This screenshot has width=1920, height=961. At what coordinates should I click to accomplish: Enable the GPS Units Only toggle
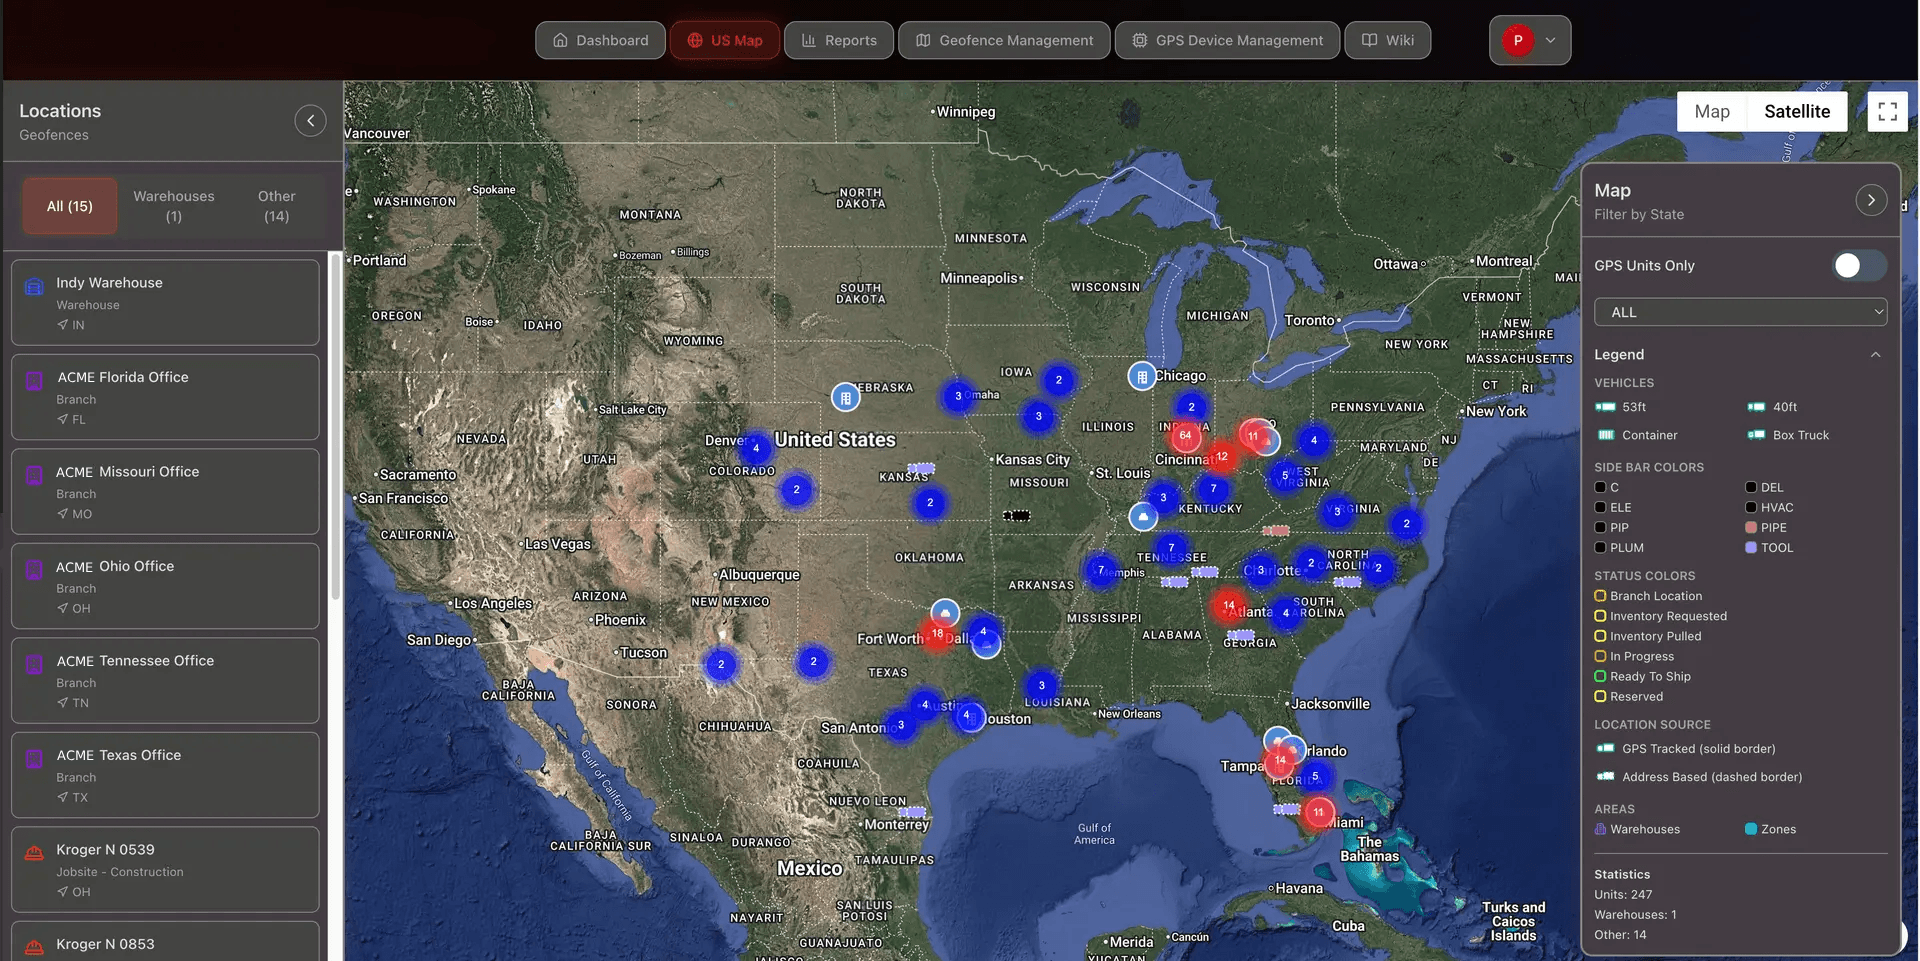1858,265
